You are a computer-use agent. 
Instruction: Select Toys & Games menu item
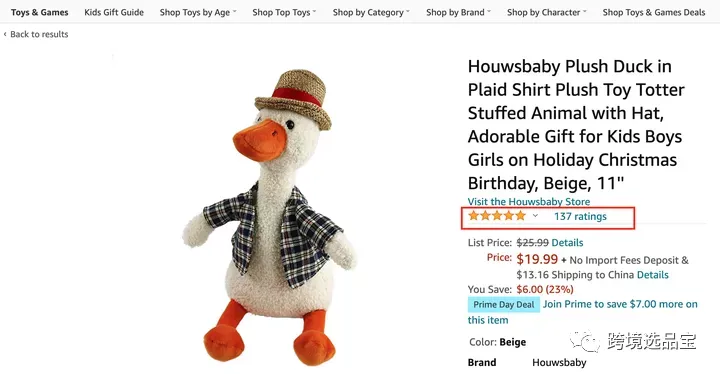tap(39, 12)
